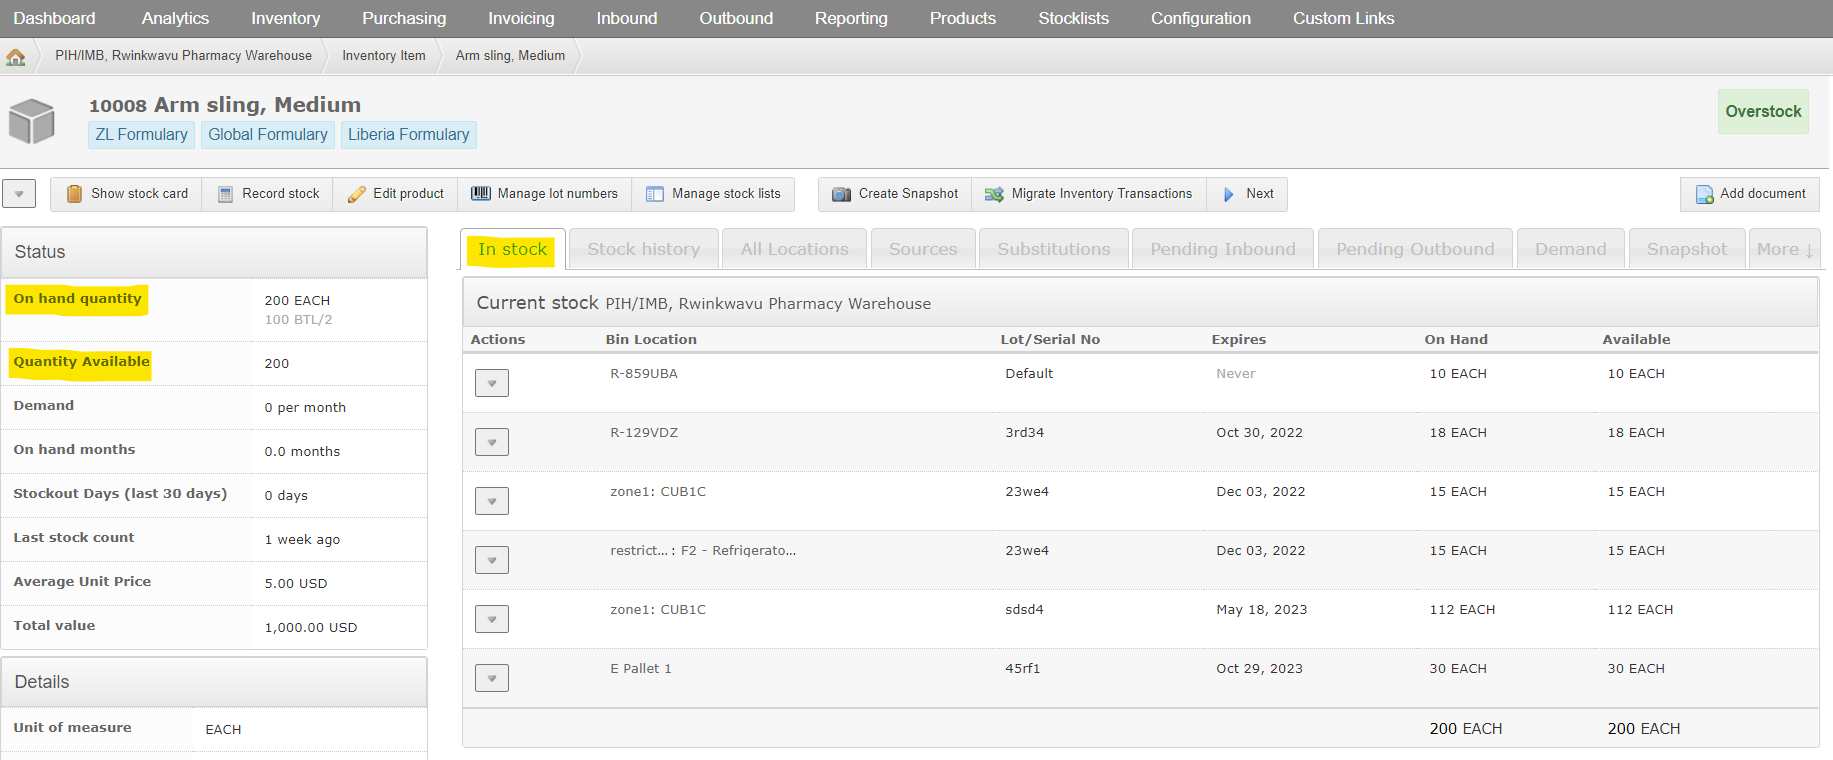Screen dimensions: 1833x760
Task: Click the Lot/Serial No column header
Action: [x=1050, y=340]
